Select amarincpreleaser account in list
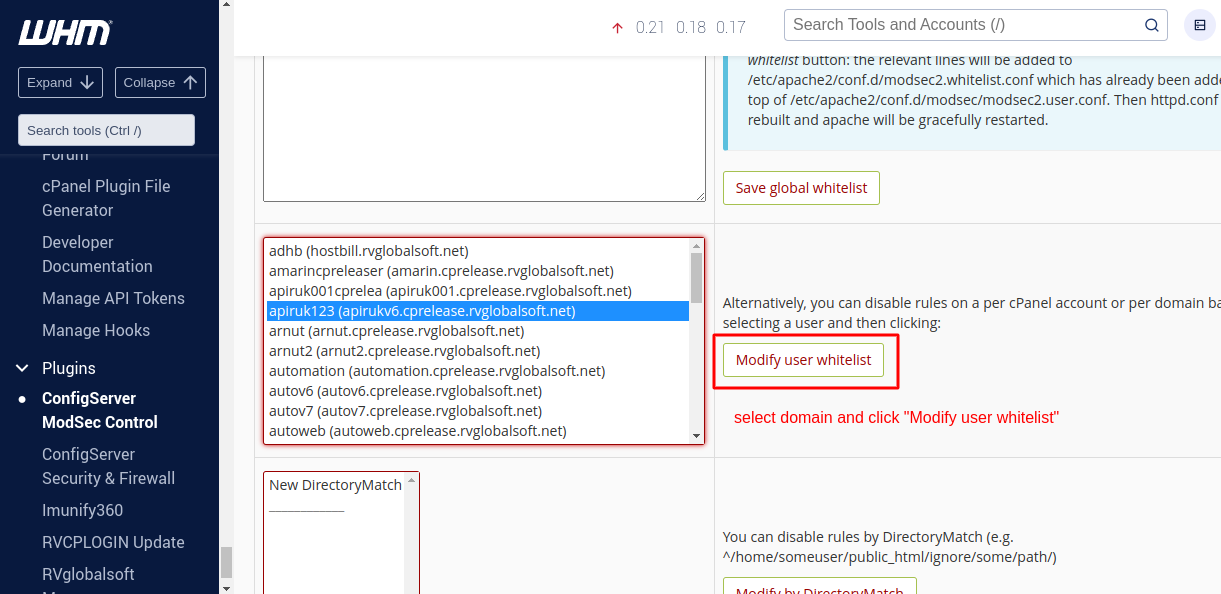Viewport: 1221px width, 594px height. 478,271
